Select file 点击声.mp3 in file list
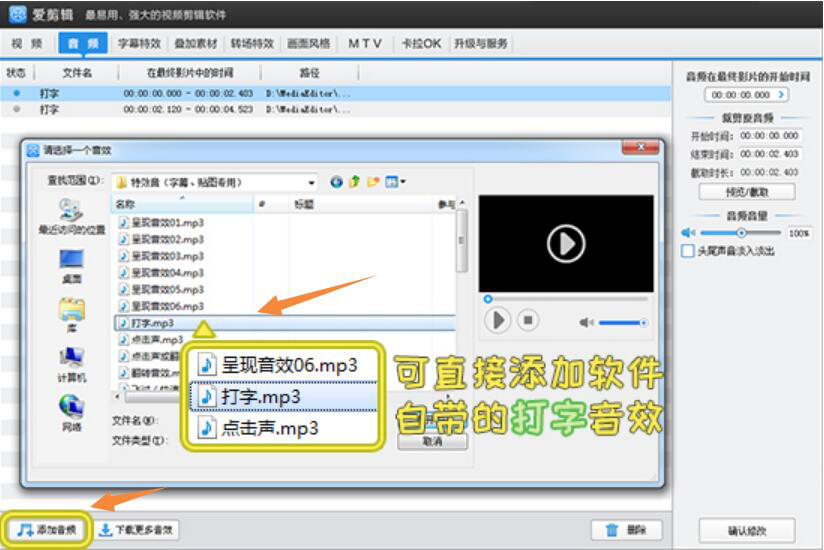This screenshot has height=550, width=824. 151,340
